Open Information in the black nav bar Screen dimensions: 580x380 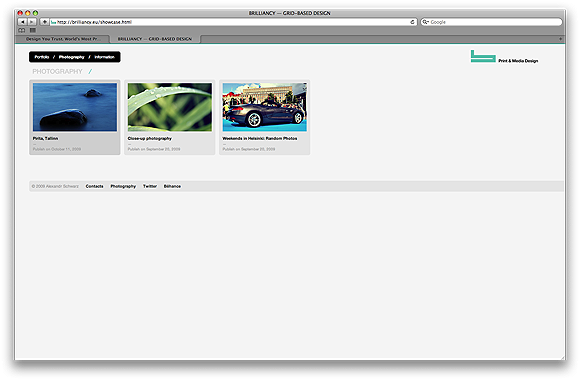coord(104,57)
